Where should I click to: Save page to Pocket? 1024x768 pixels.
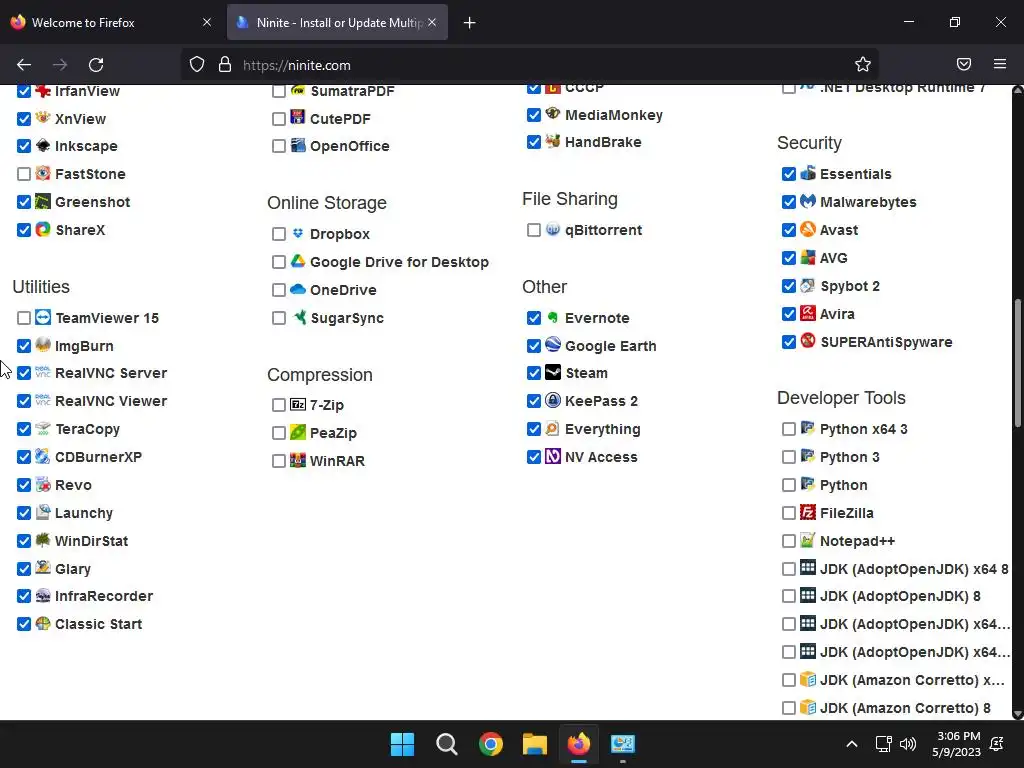(x=964, y=64)
